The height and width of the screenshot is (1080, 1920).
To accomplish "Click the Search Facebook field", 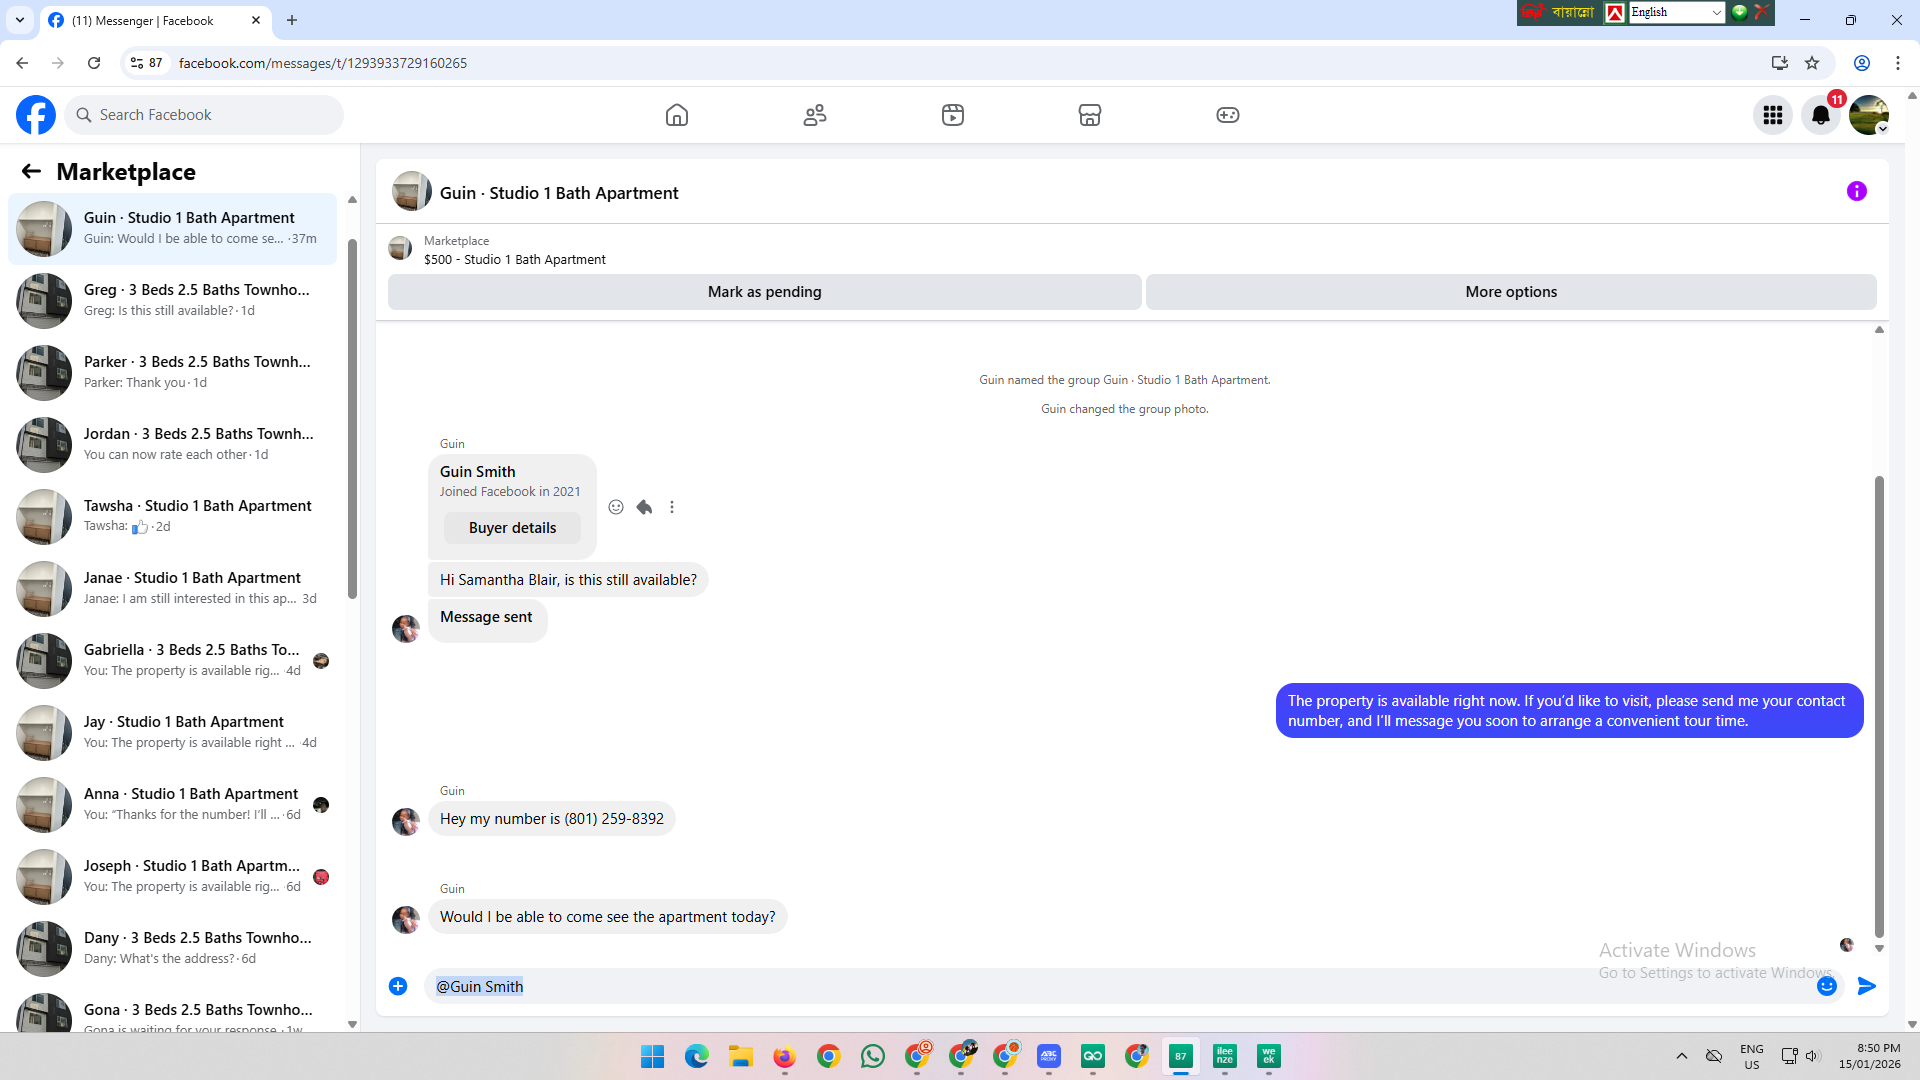I will click(x=205, y=115).
